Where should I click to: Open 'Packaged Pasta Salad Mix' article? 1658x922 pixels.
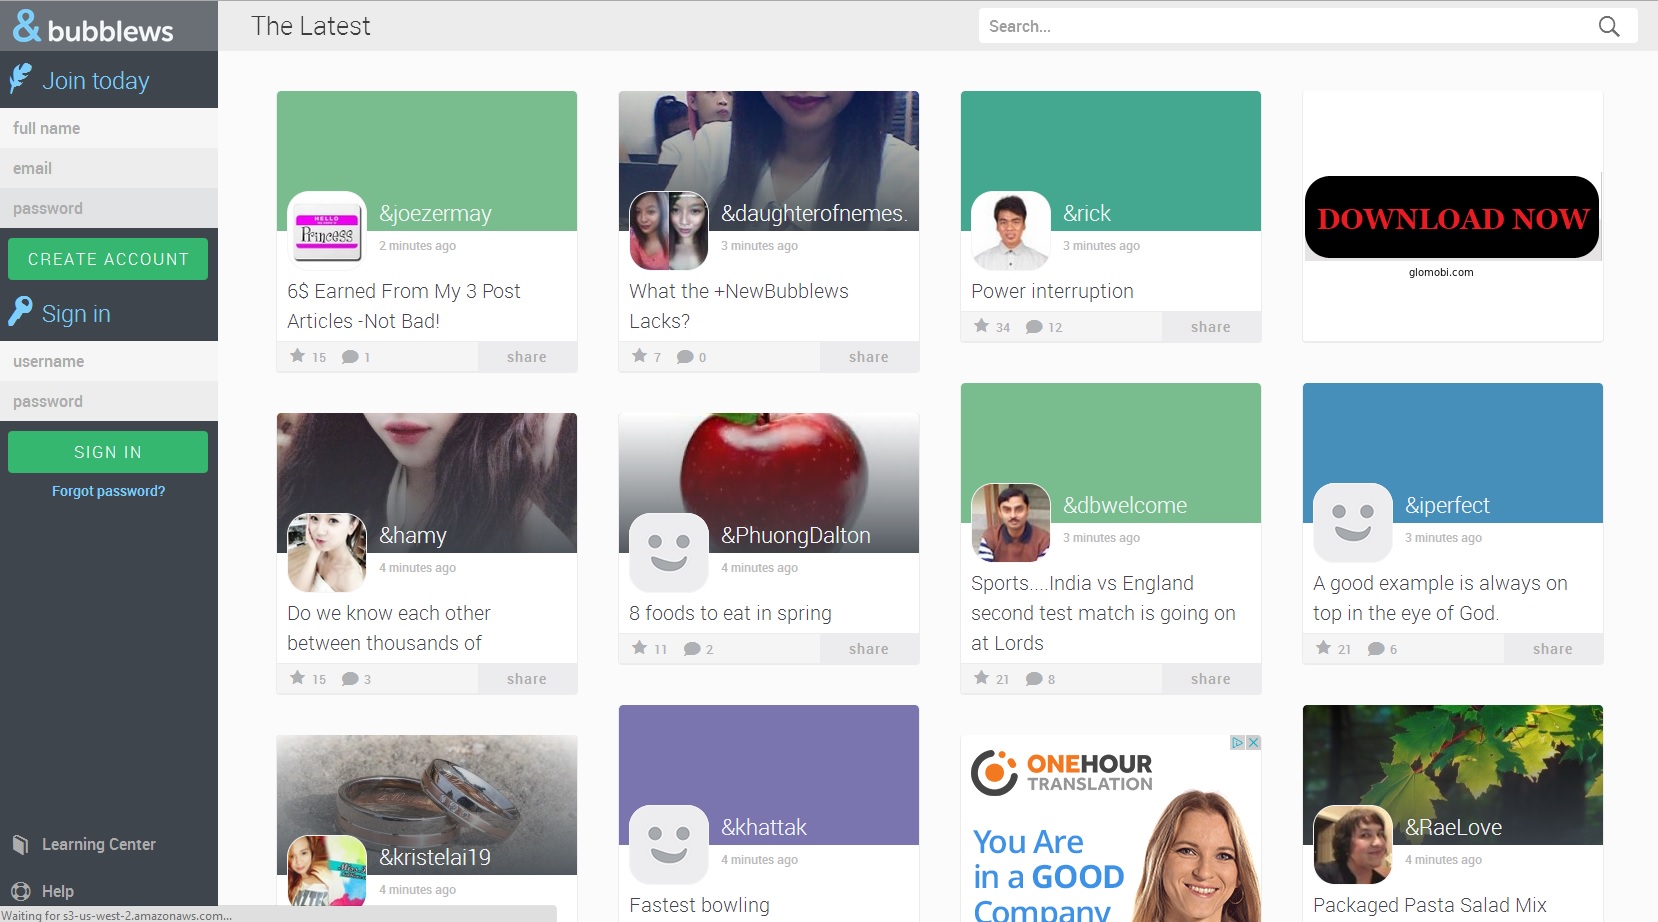point(1430,905)
